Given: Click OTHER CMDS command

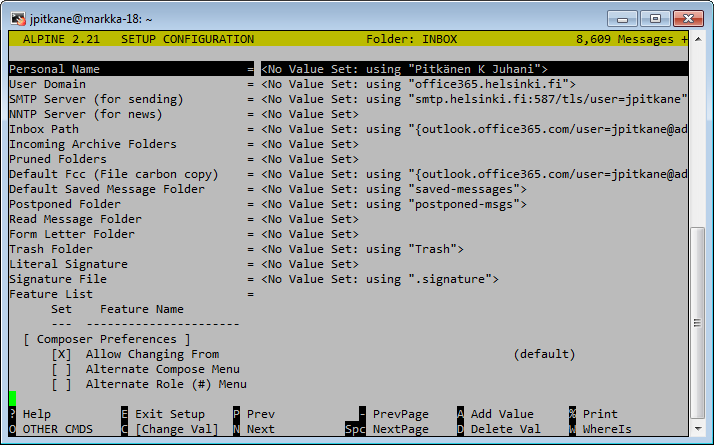Looking at the screenshot, I should (51, 429).
